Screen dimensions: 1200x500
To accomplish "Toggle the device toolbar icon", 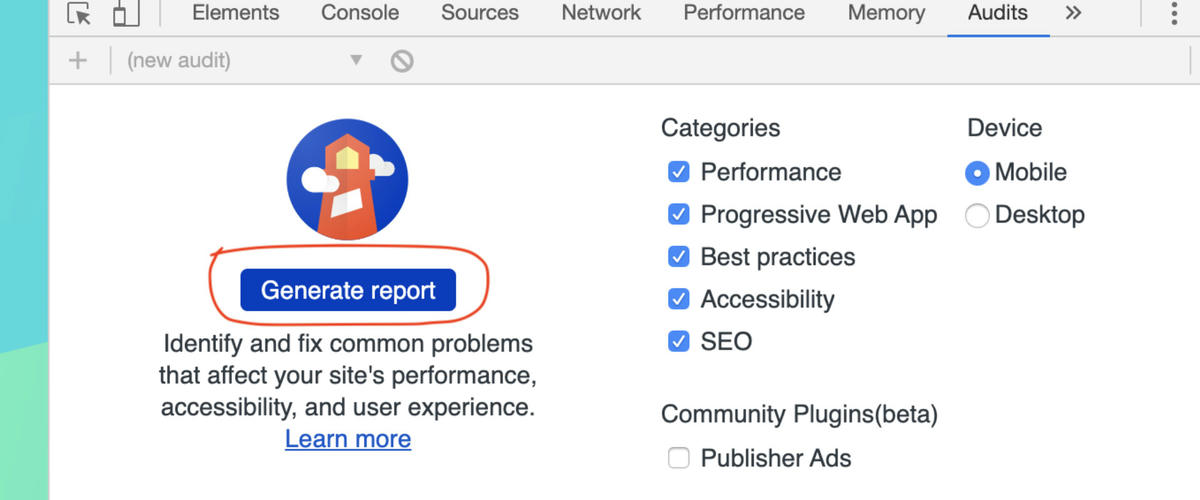I will pos(125,14).
